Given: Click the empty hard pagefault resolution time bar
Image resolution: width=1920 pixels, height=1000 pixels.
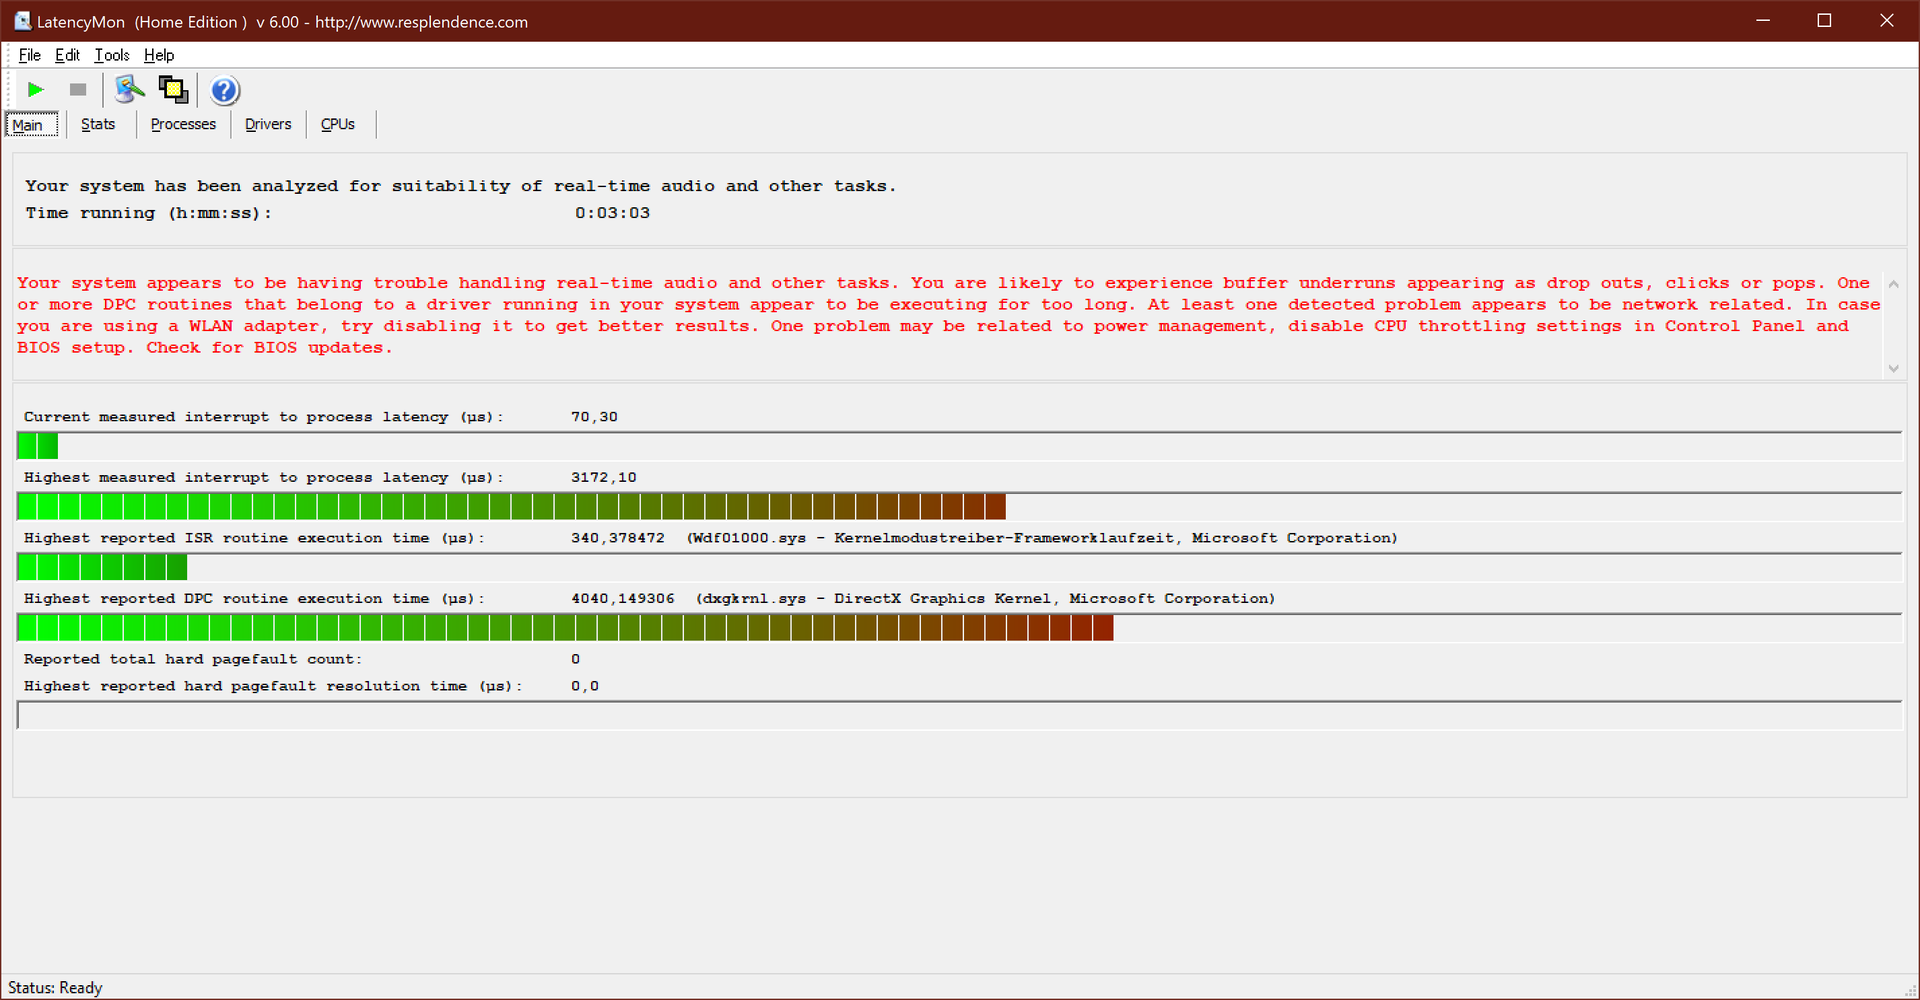Looking at the screenshot, I should click(x=959, y=715).
